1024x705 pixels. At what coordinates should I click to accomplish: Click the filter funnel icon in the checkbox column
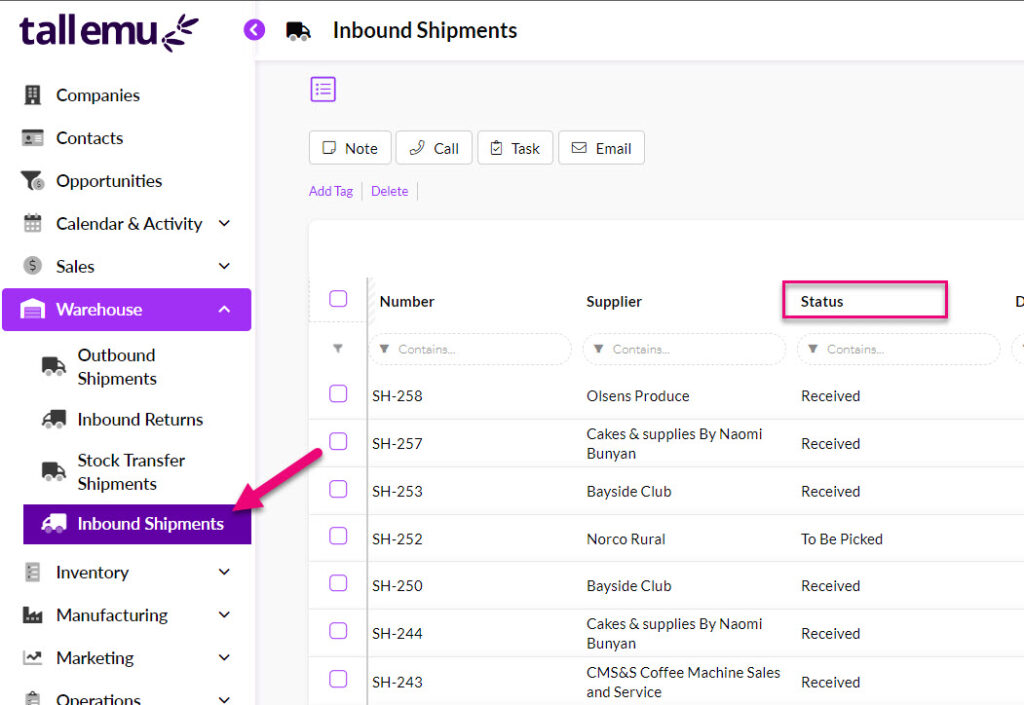pos(338,349)
